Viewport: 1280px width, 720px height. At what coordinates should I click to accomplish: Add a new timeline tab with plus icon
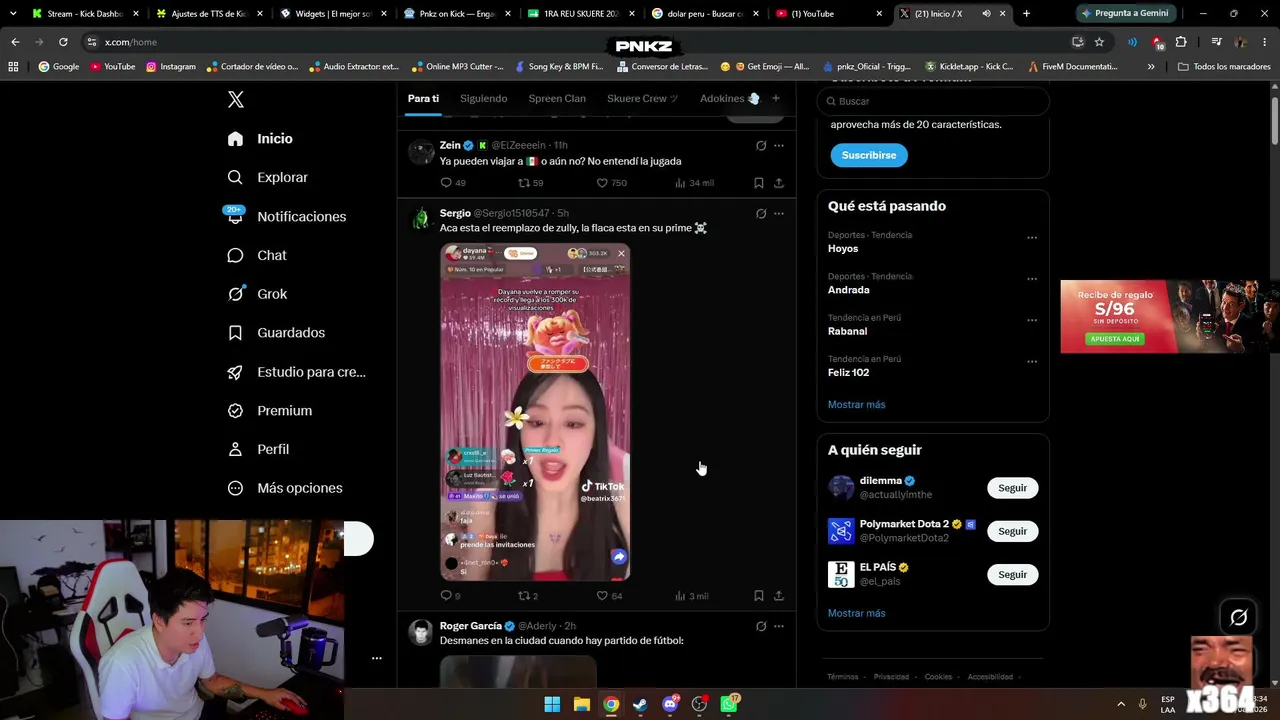[x=775, y=98]
